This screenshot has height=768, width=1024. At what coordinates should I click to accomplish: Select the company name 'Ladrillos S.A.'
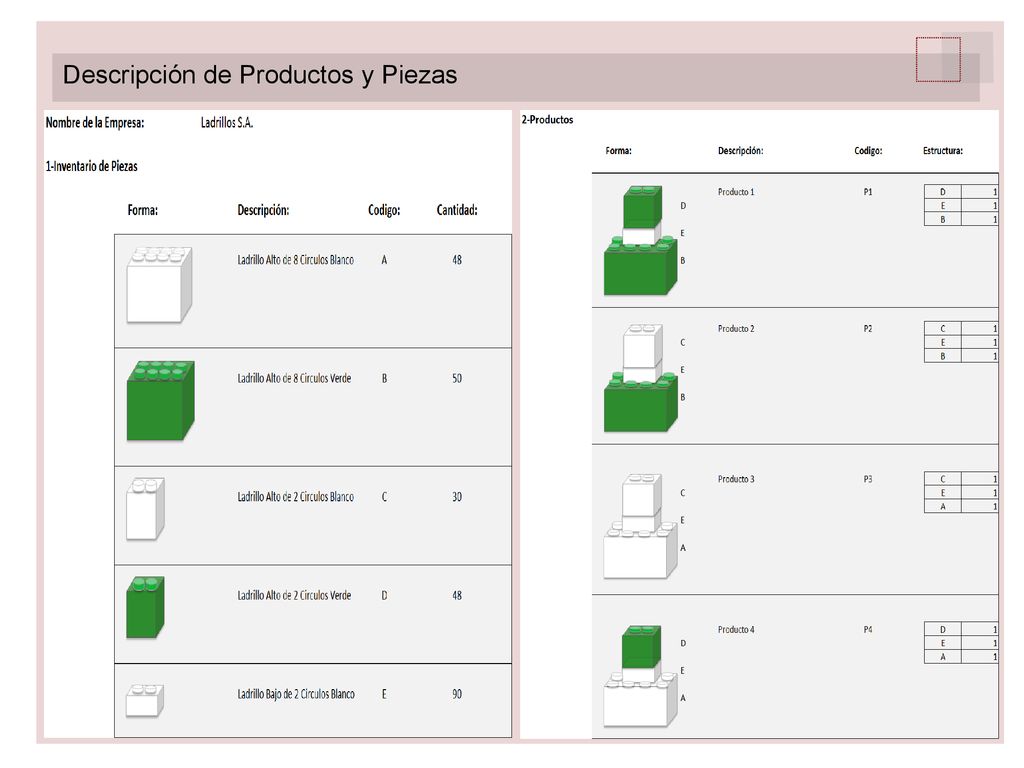pos(227,123)
